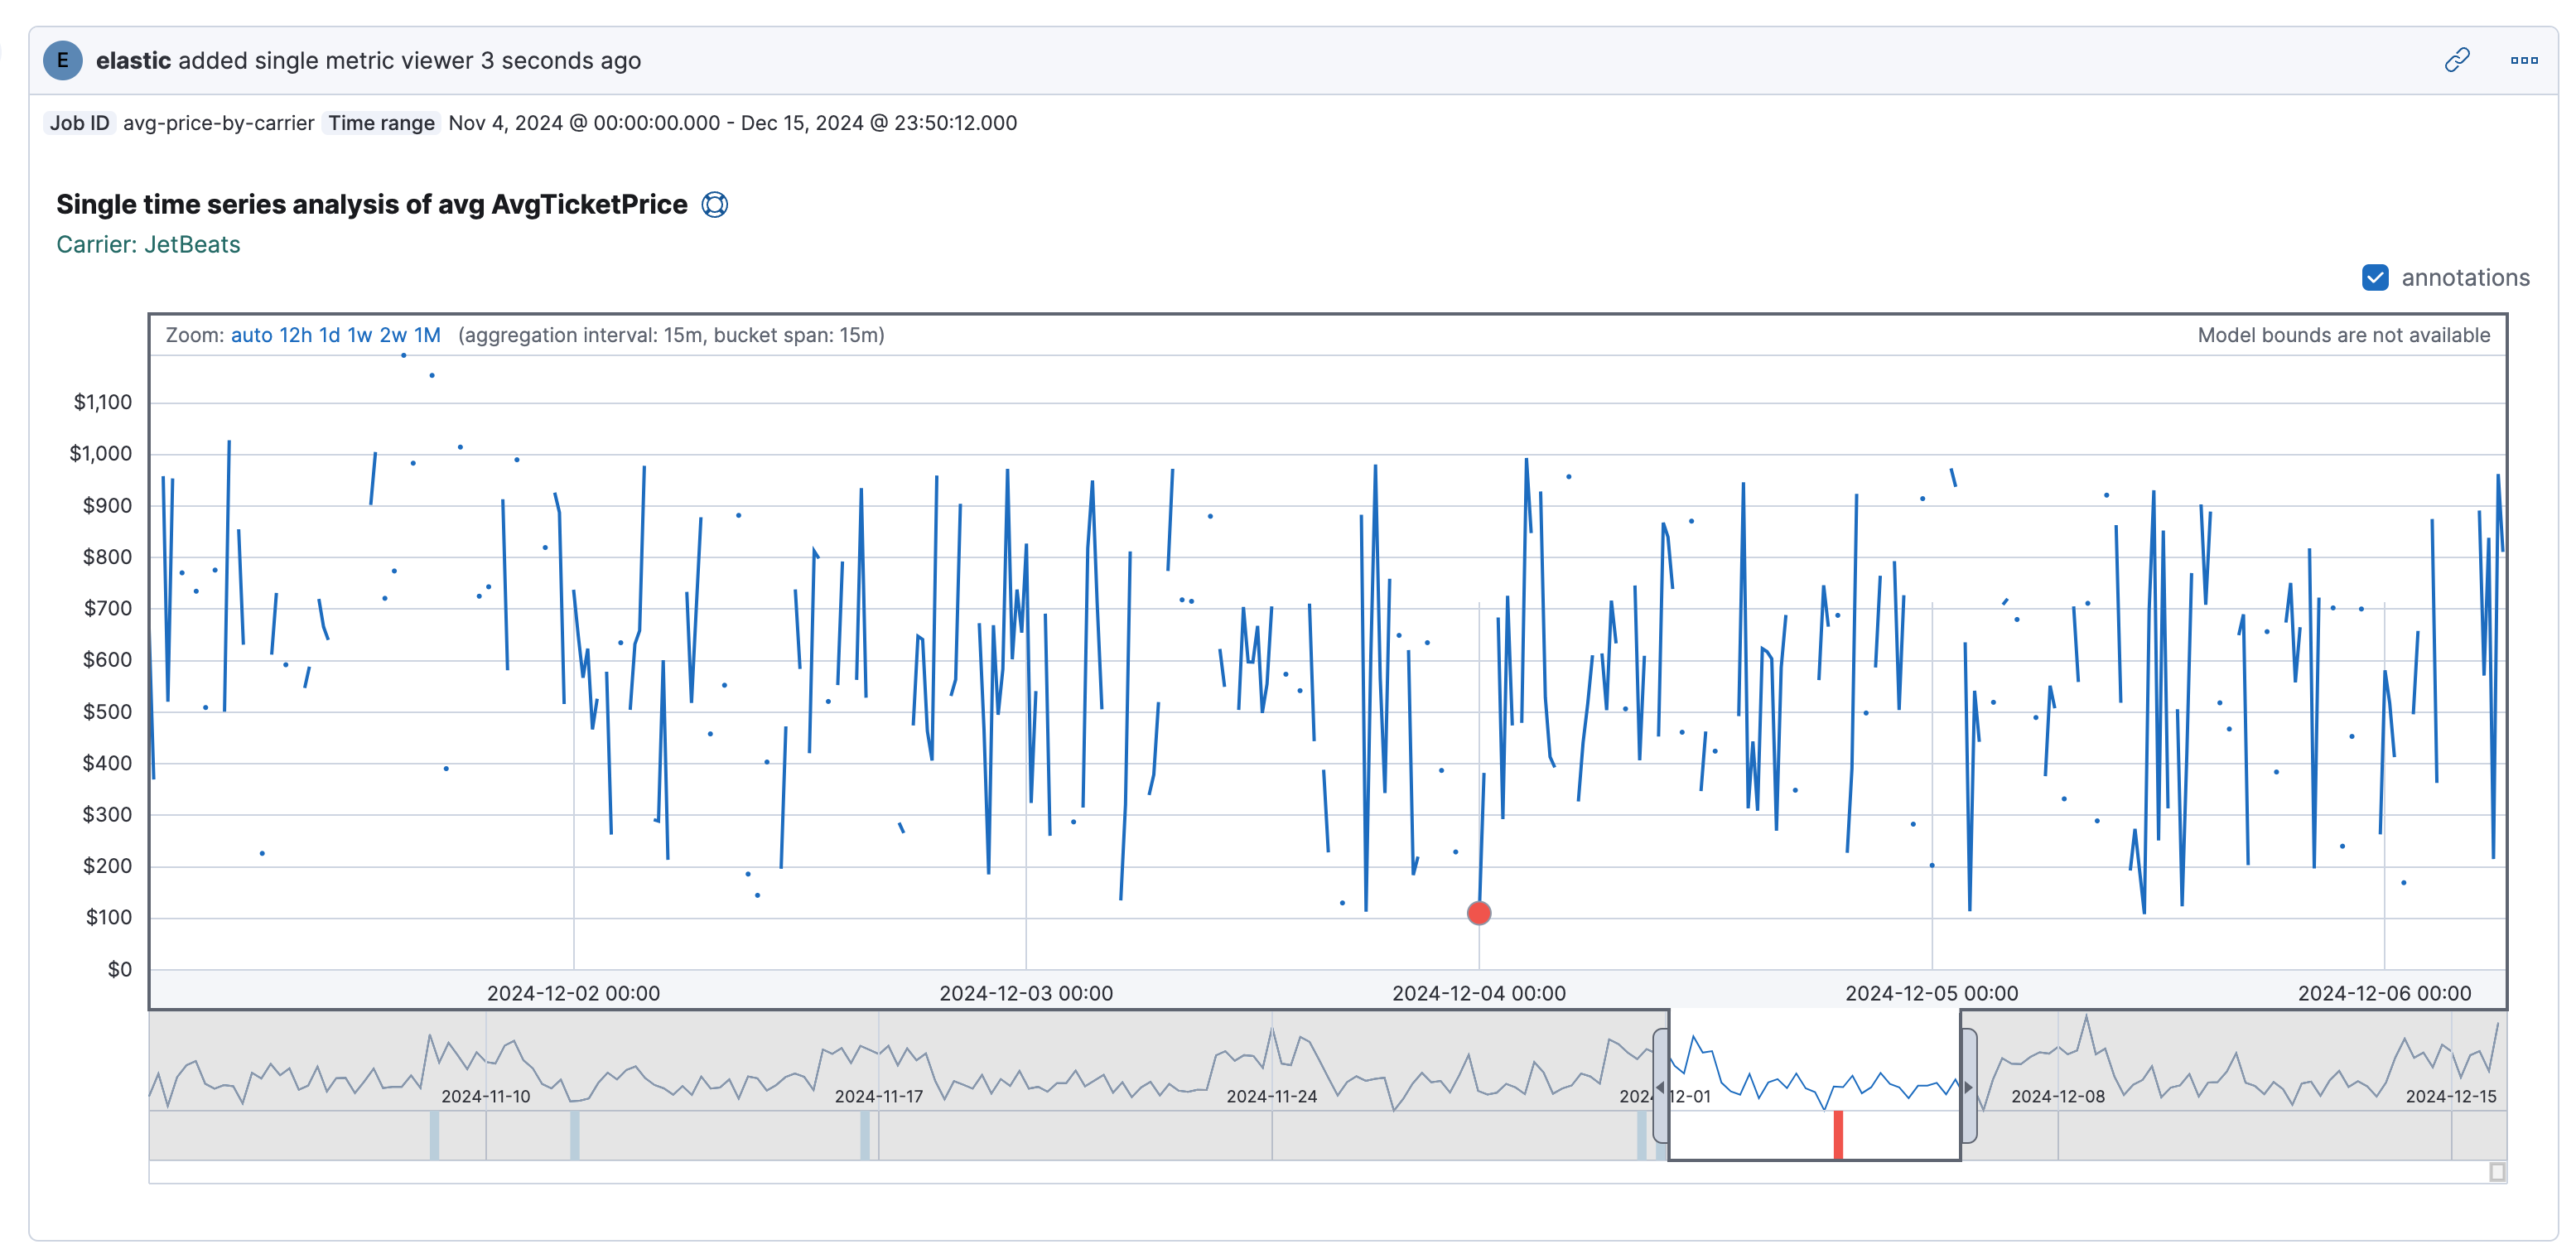The image size is (2576, 1254).
Task: Click the 2024-12-08 context chart label
Action: point(2058,1096)
